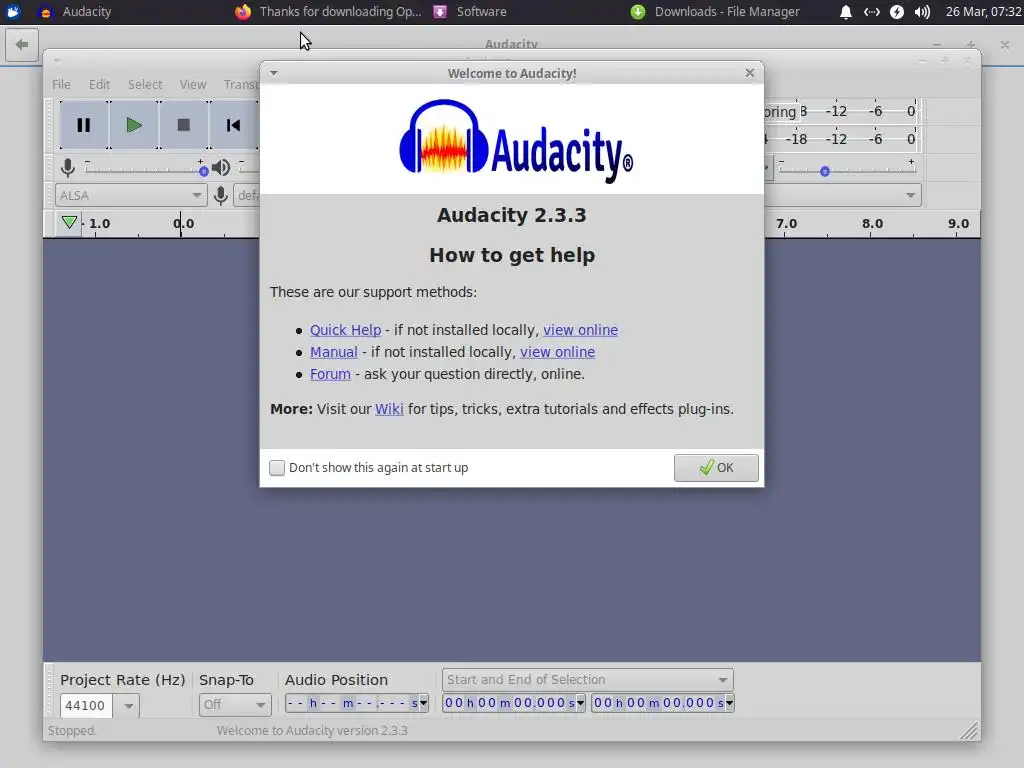Image resolution: width=1024 pixels, height=768 pixels.
Task: Click the 7.0 mark on the timeline ruler
Action: 786,223
